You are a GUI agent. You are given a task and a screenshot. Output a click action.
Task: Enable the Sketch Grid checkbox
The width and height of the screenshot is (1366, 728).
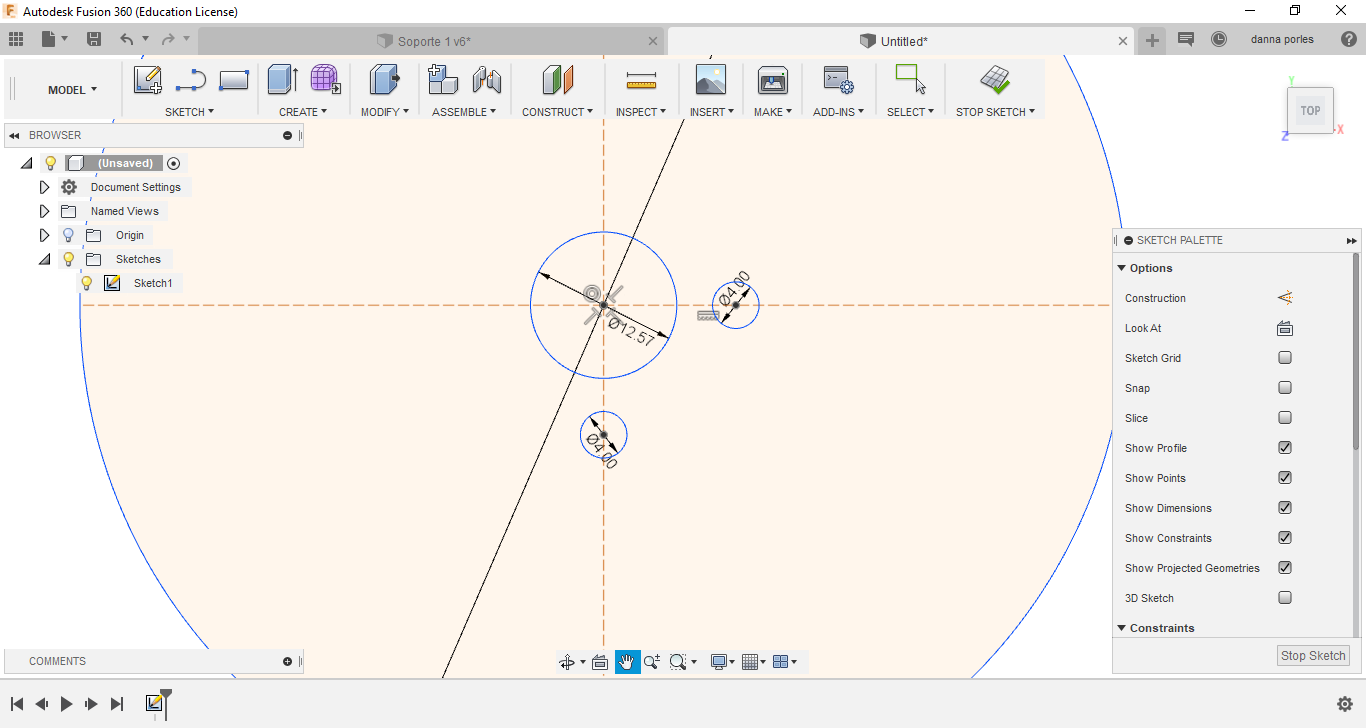pyautogui.click(x=1285, y=358)
